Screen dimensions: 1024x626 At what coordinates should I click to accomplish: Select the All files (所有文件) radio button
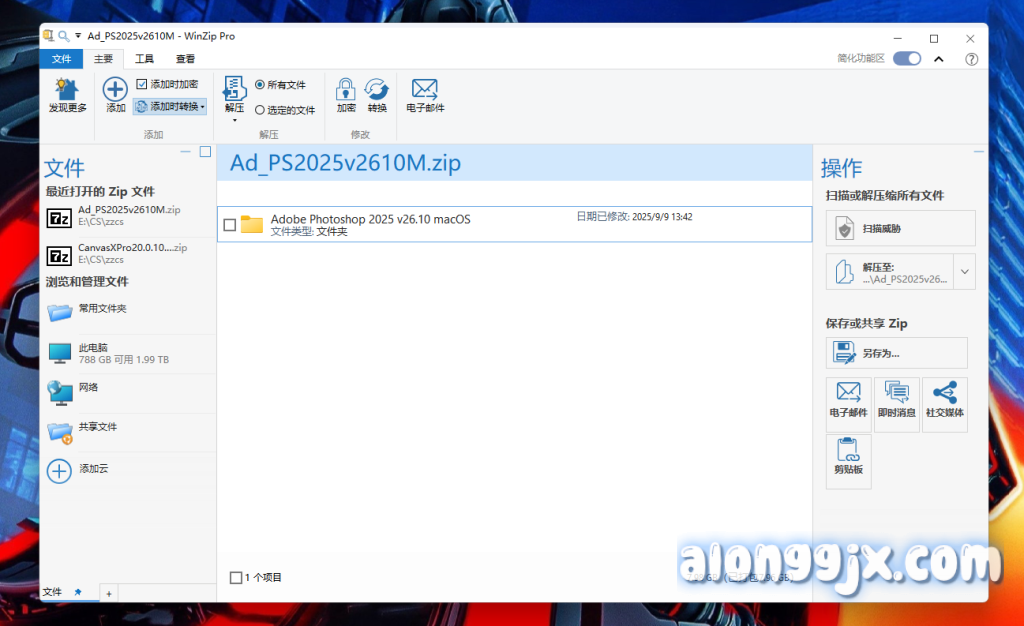[x=260, y=85]
